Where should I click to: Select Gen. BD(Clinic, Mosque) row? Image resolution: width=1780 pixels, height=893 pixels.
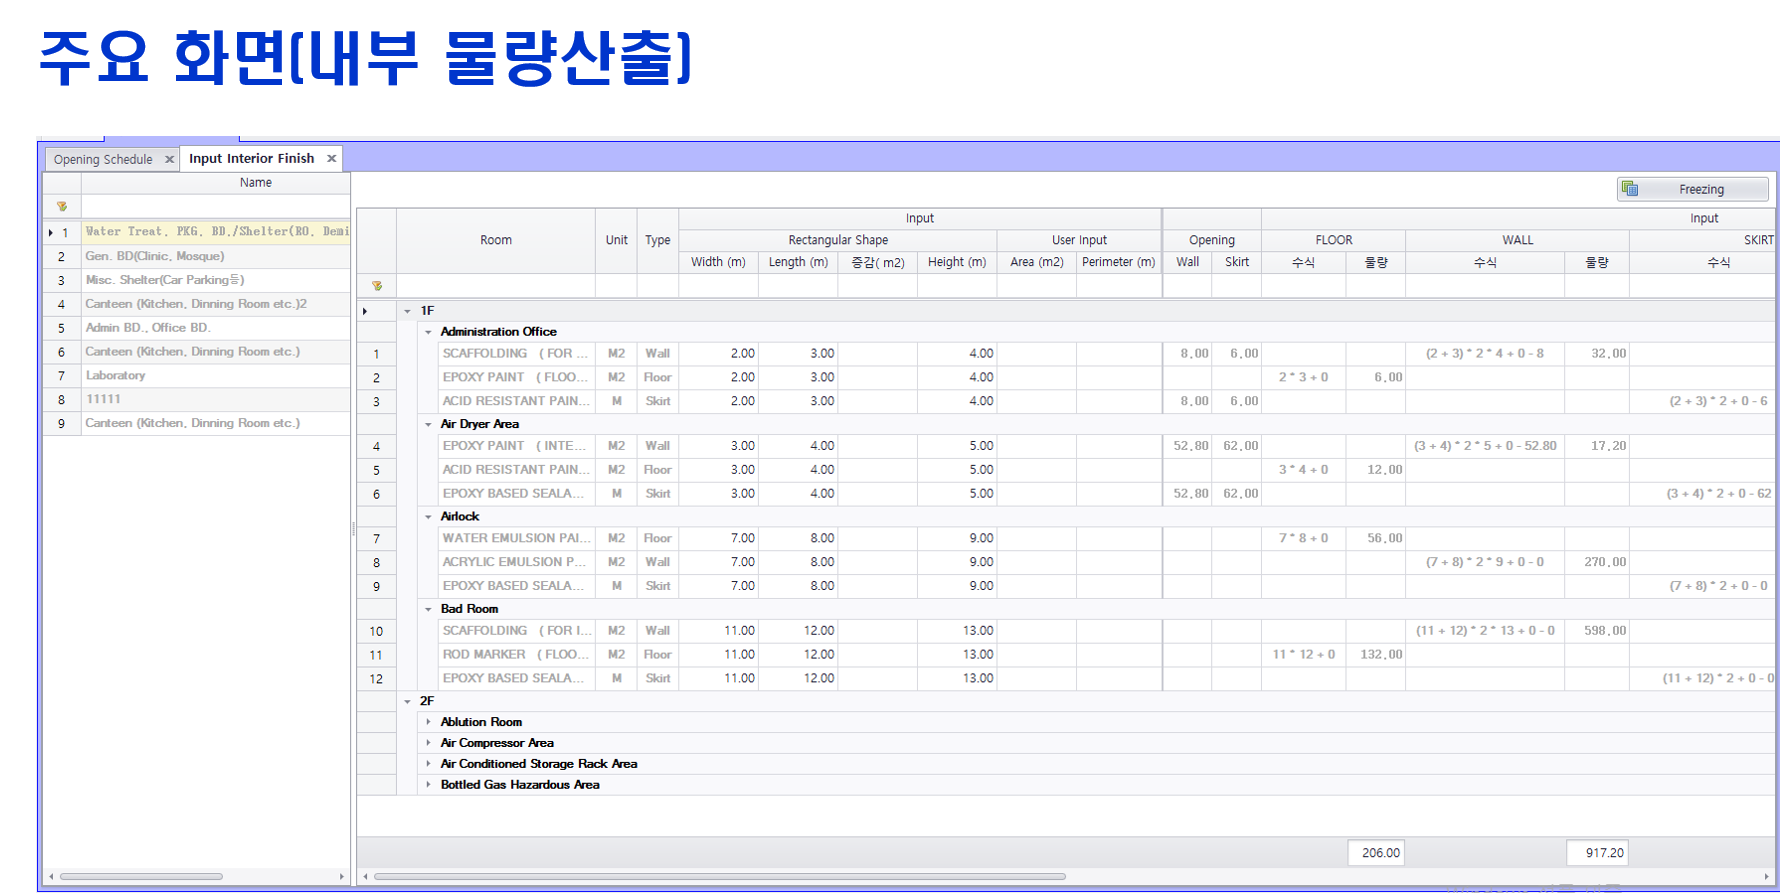pos(154,256)
